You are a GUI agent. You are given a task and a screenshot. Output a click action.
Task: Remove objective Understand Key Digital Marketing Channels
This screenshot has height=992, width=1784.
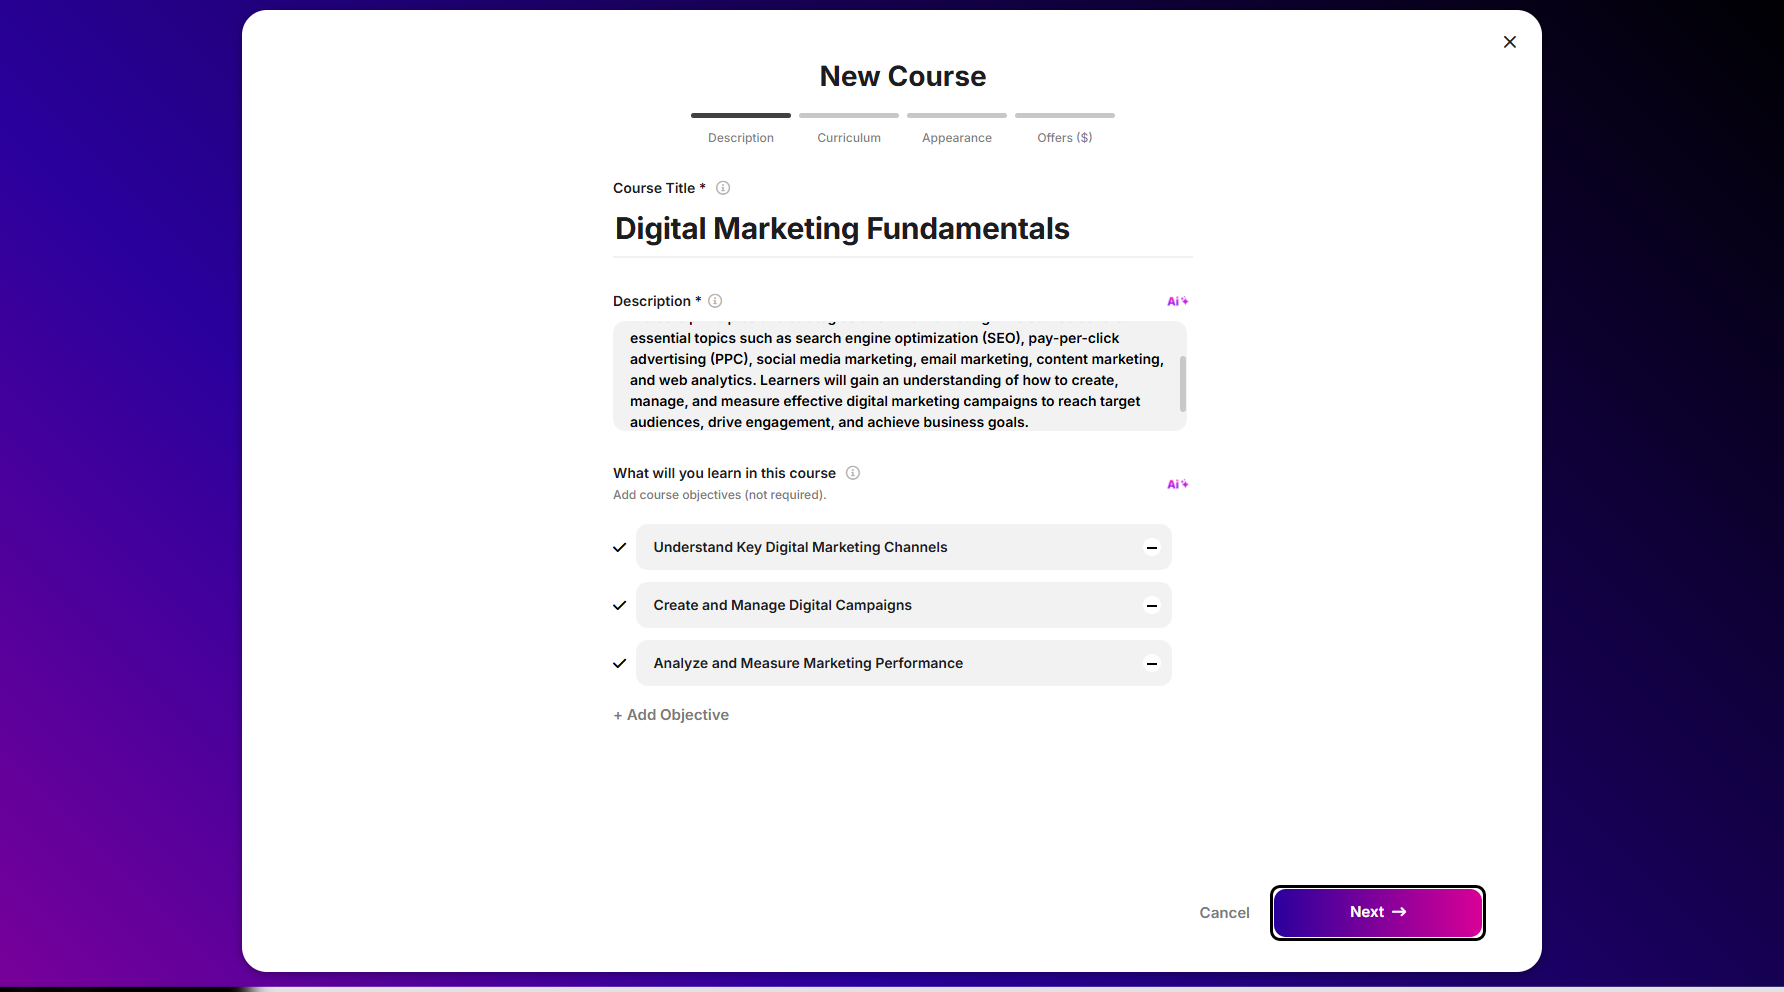pyautogui.click(x=1152, y=547)
